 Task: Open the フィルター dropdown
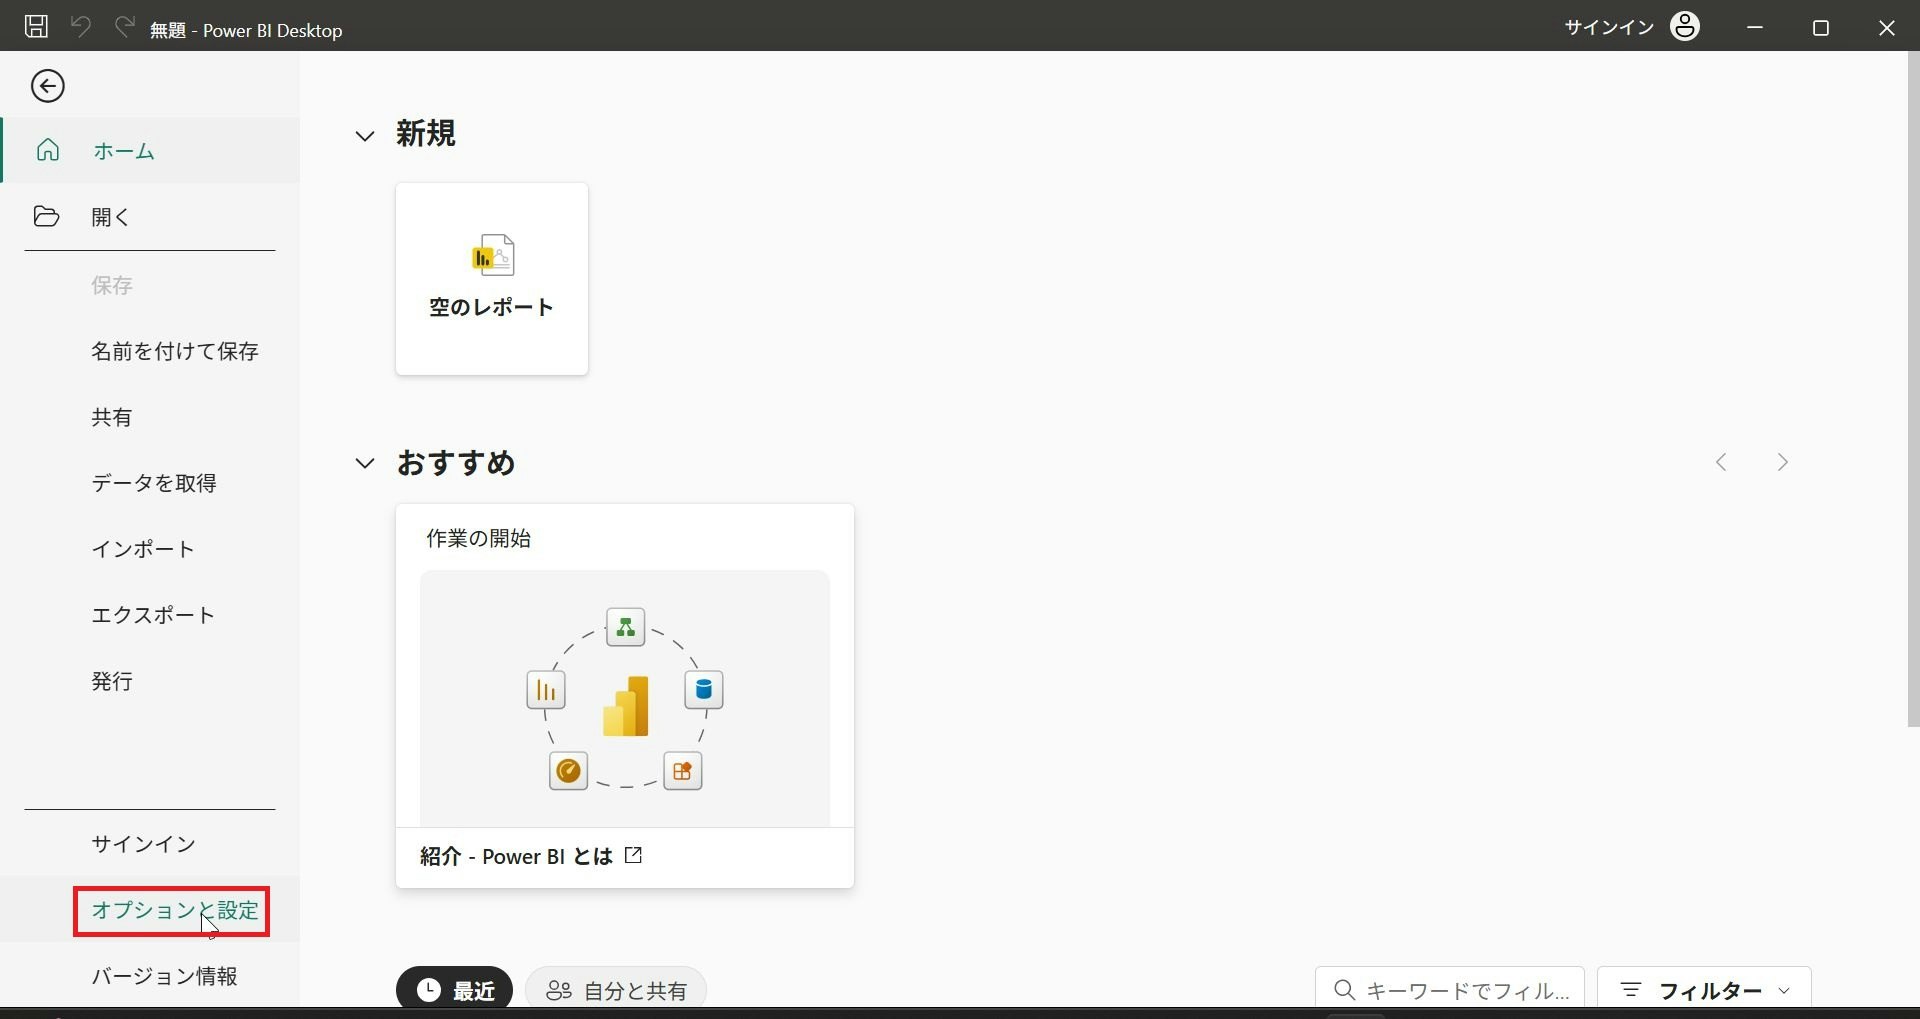click(x=1704, y=990)
